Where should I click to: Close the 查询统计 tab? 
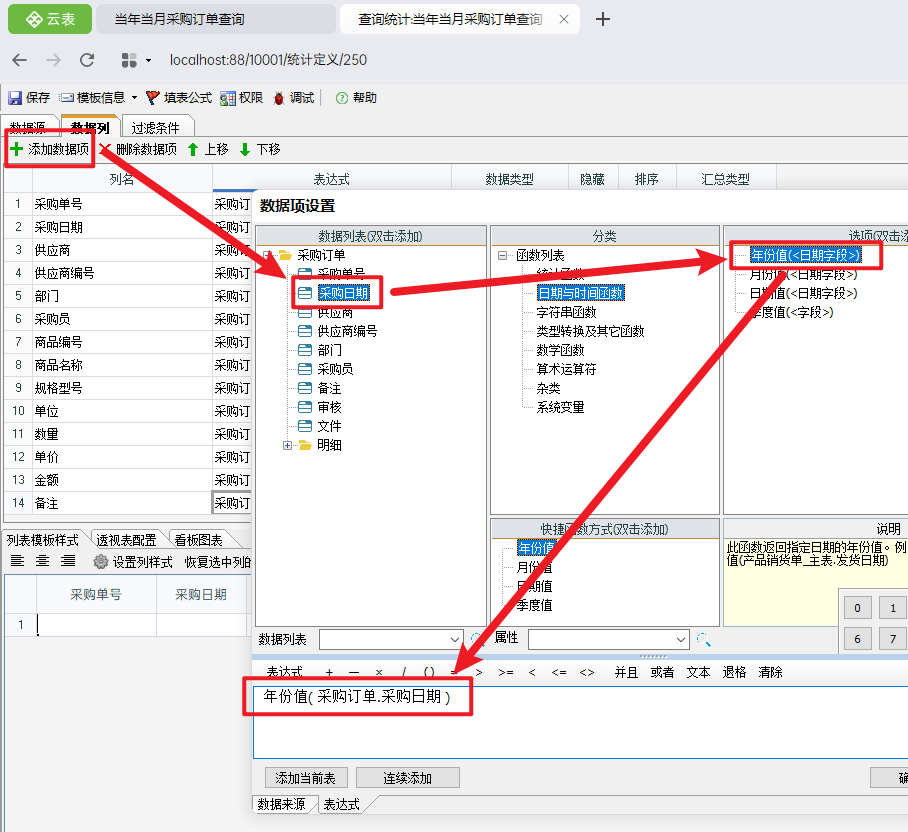click(563, 19)
